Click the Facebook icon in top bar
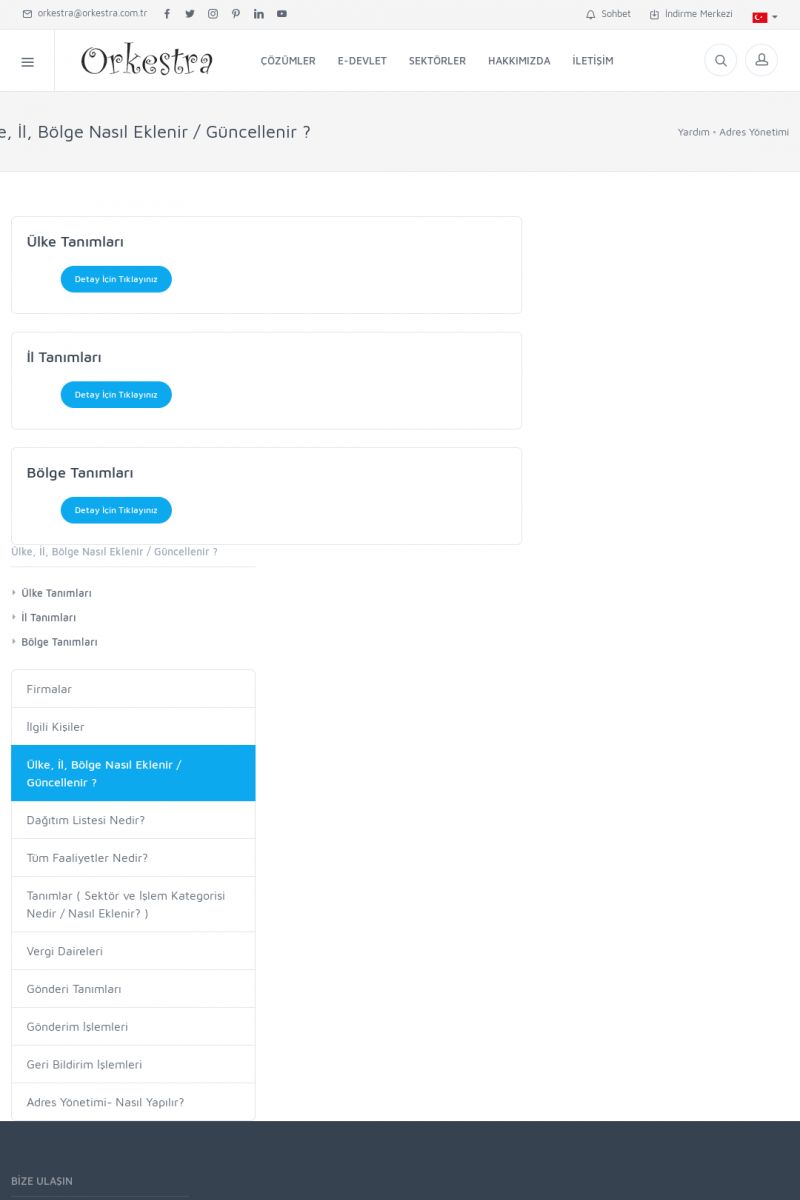The image size is (800, 1200). pos(167,14)
